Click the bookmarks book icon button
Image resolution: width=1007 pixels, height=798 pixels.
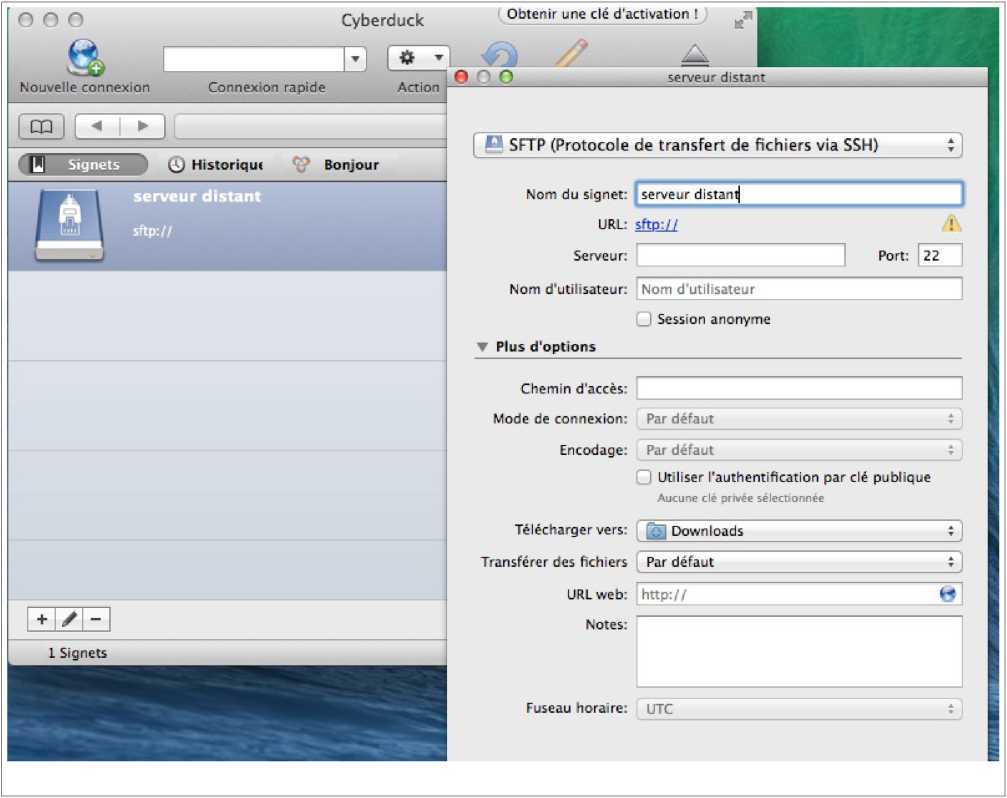tap(41, 126)
